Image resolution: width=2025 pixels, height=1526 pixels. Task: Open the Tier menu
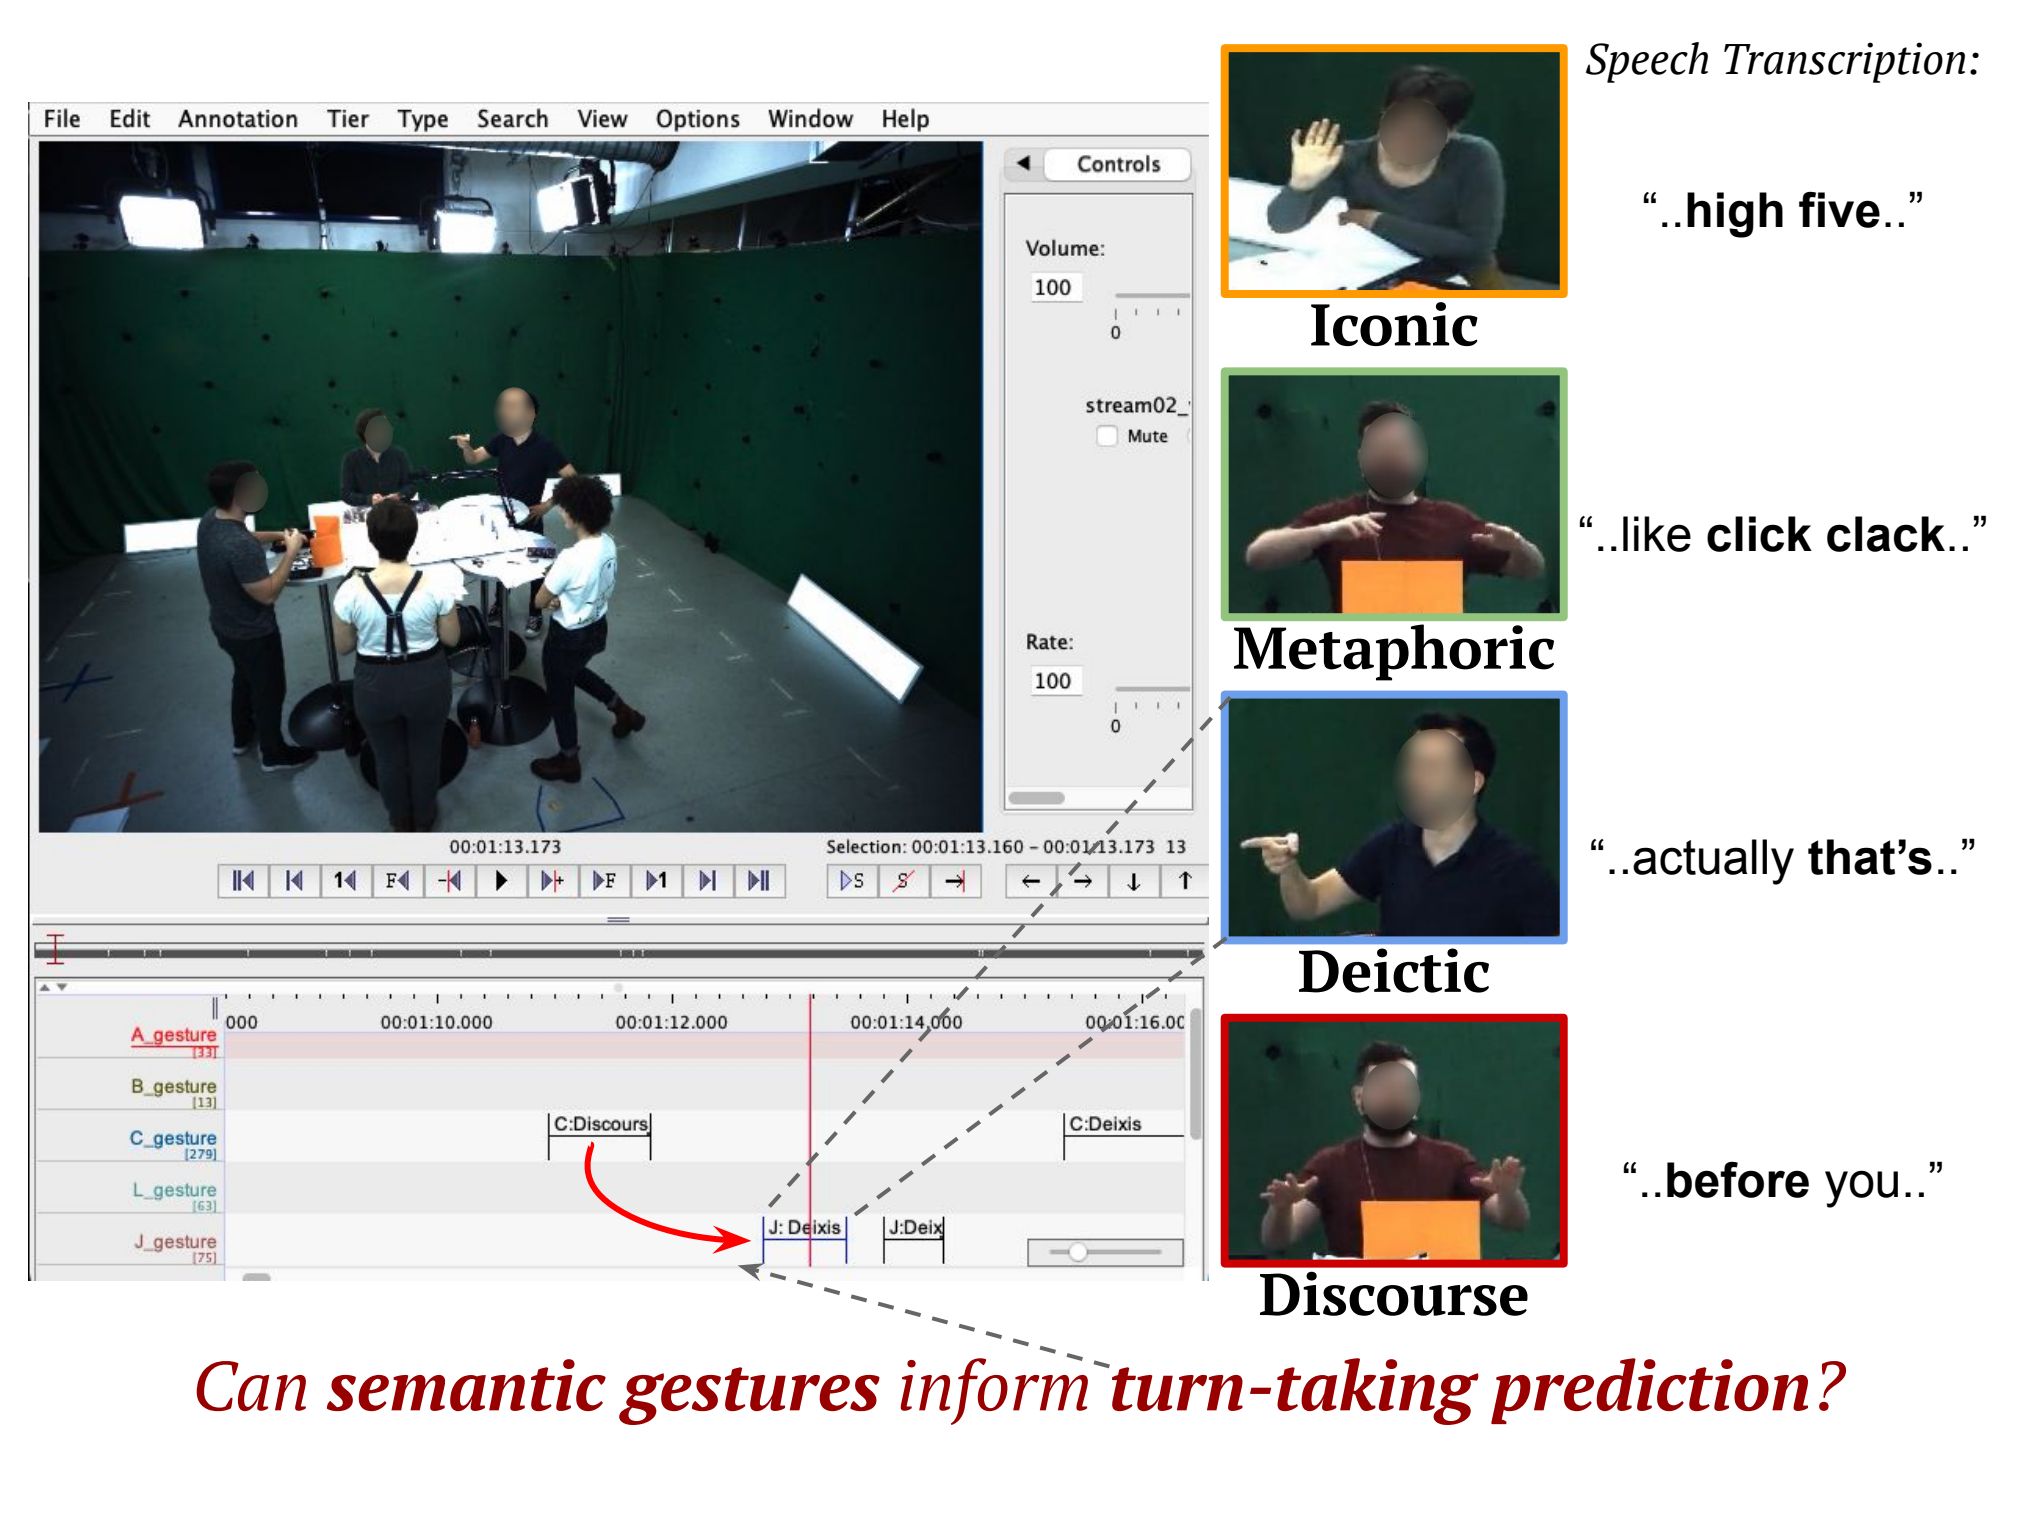point(347,119)
